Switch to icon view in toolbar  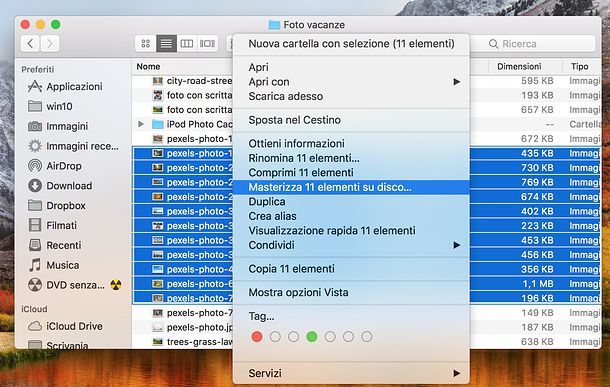(145, 44)
